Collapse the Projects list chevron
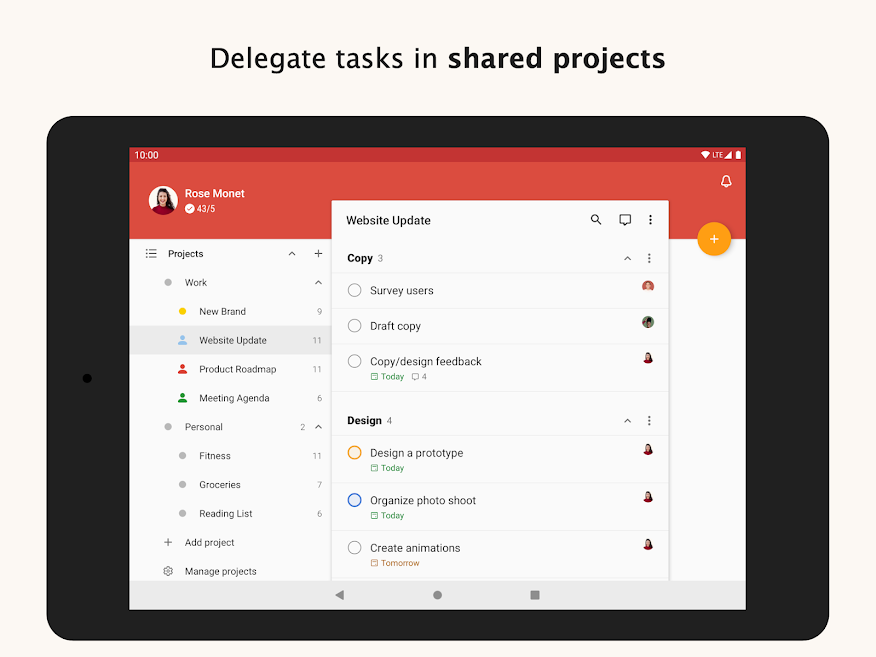 coord(292,254)
